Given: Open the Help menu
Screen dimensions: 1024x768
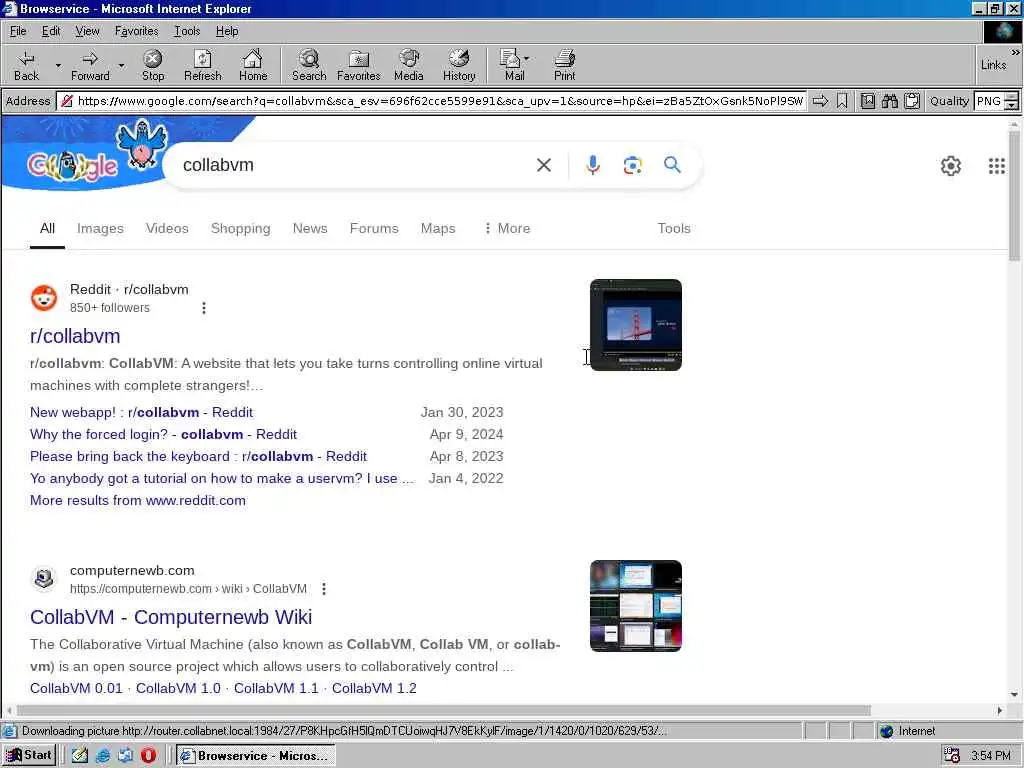Looking at the screenshot, I should pos(227,31).
